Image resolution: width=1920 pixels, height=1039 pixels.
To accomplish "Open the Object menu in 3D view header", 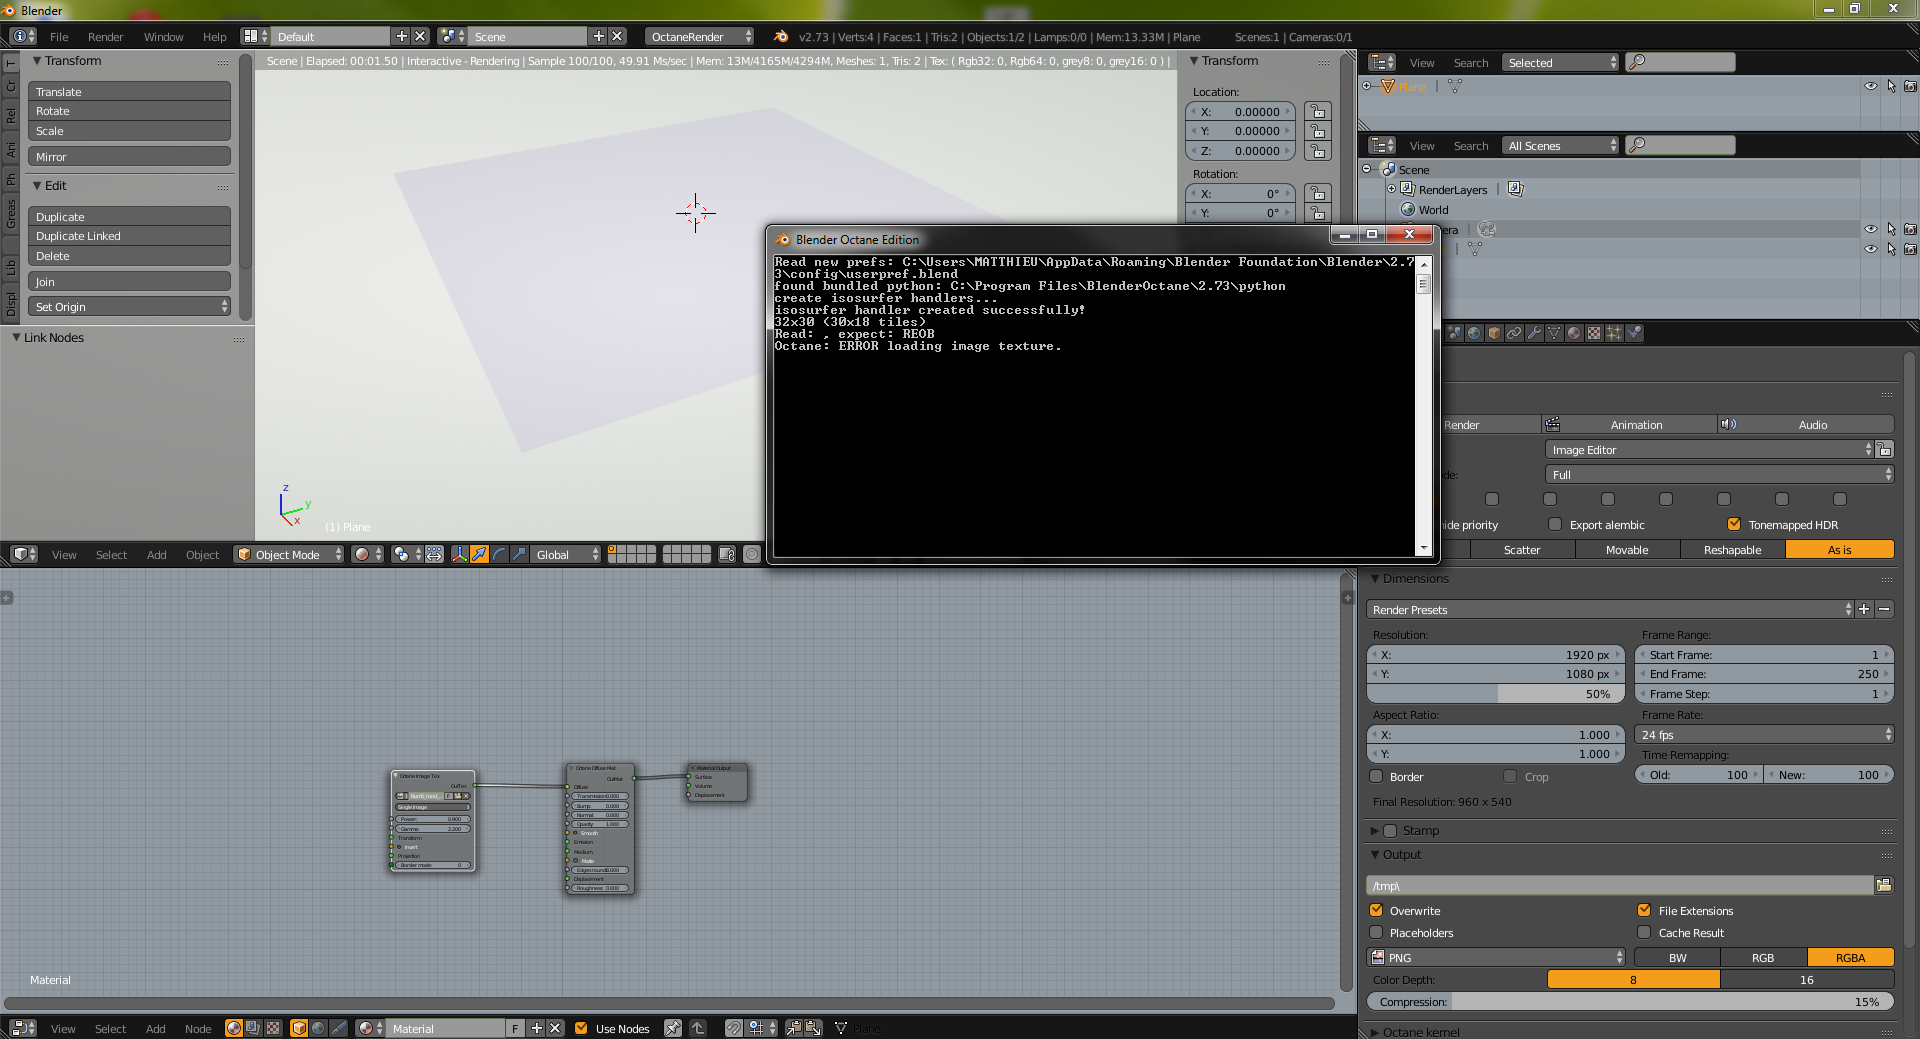I will (202, 554).
